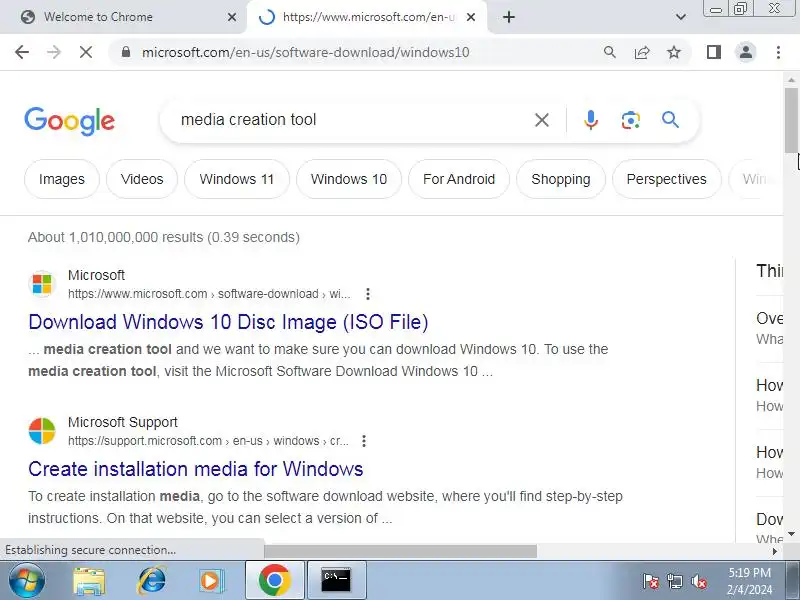The height and width of the screenshot is (600, 800).
Task: Share this page icon
Action: pos(642,52)
